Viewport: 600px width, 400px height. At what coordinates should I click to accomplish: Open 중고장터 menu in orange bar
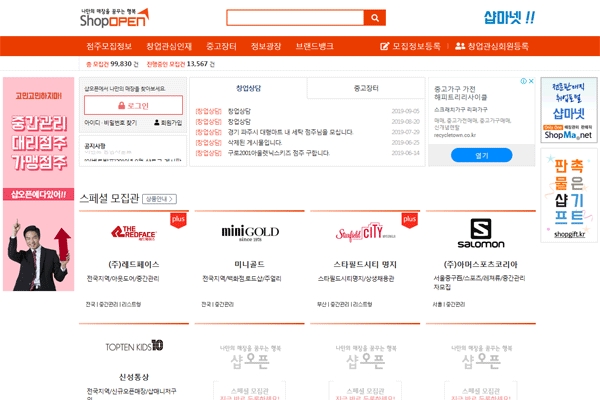point(221,46)
